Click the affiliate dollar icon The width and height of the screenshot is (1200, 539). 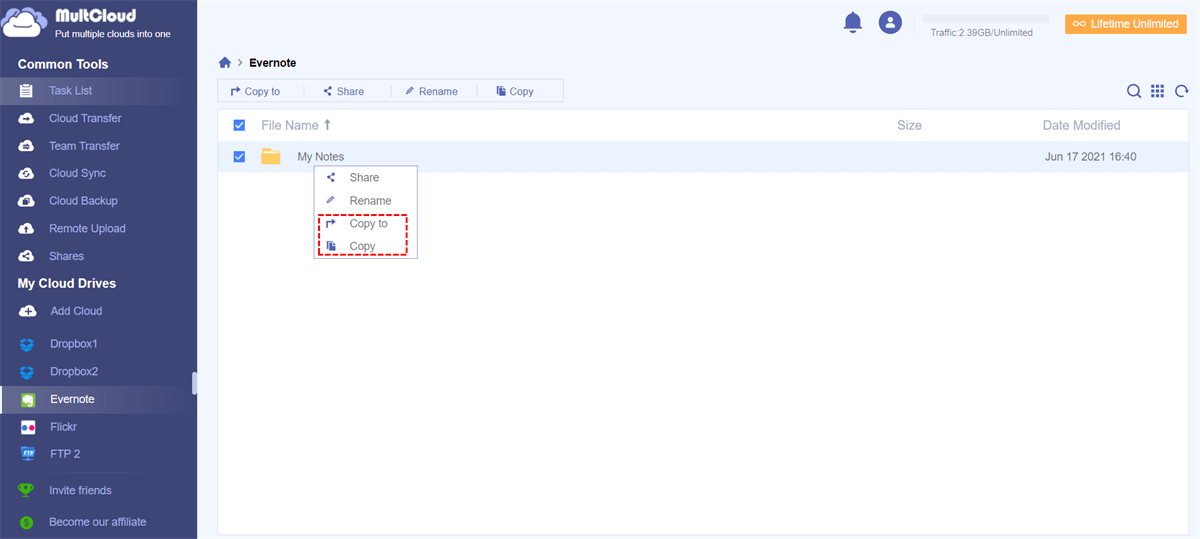click(26, 522)
